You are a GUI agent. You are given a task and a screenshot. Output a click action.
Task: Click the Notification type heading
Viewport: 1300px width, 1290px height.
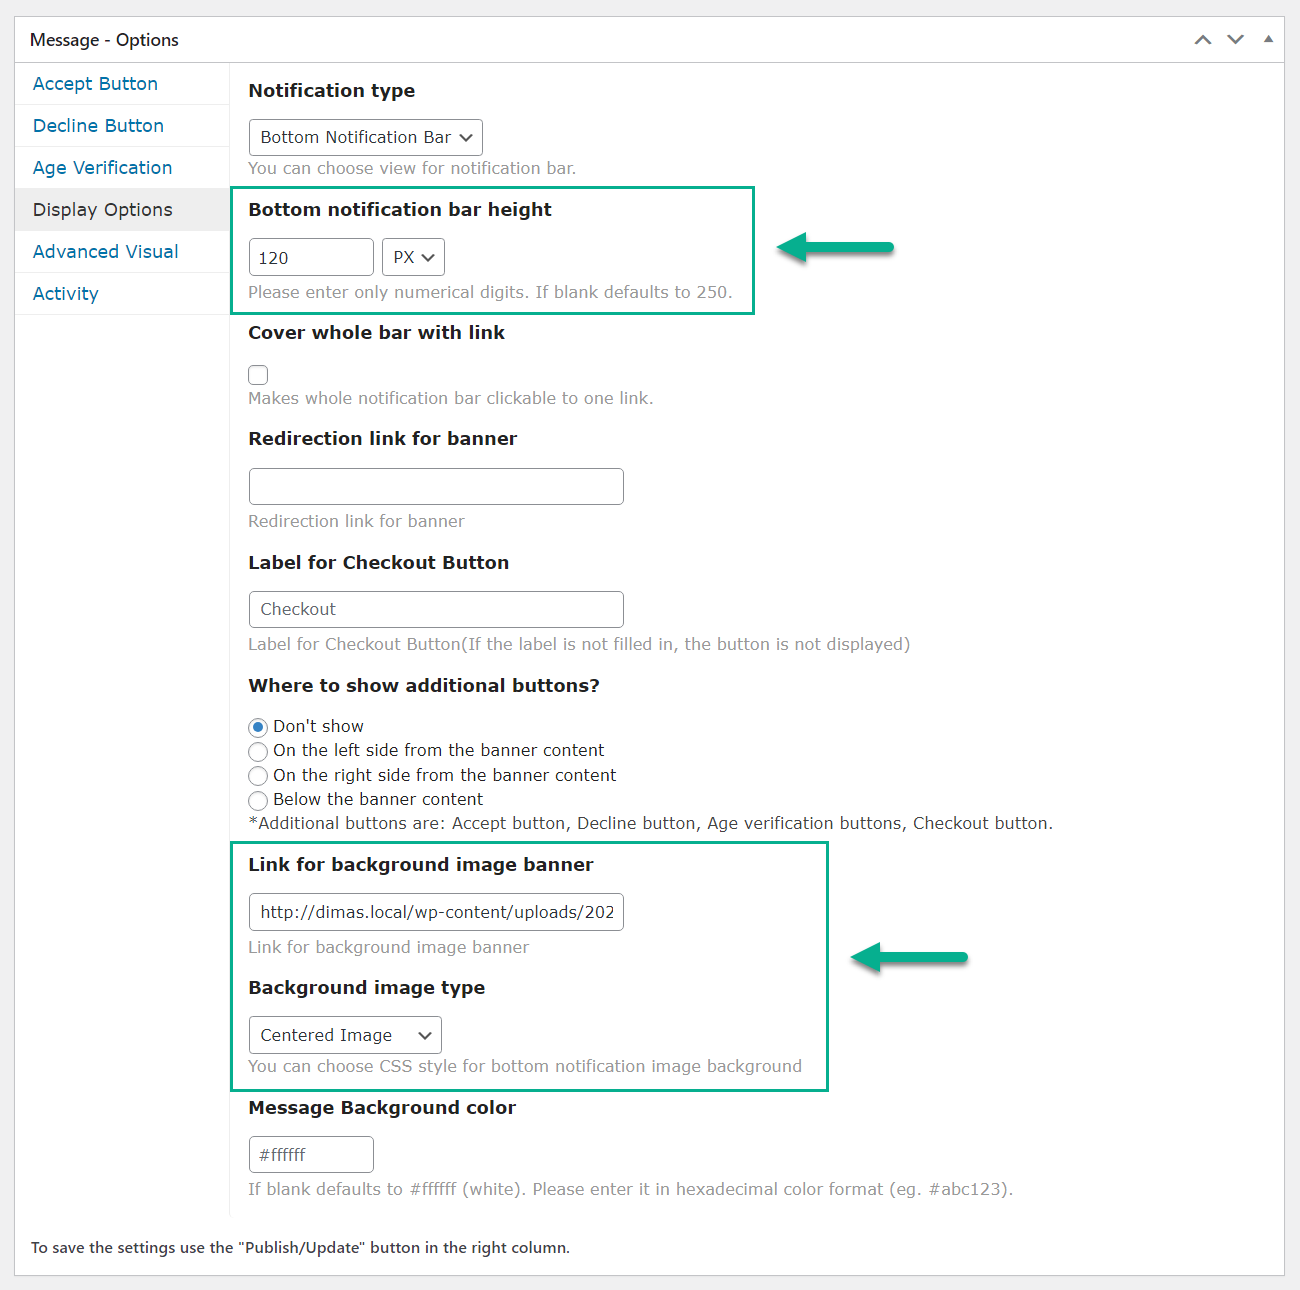[x=332, y=91]
